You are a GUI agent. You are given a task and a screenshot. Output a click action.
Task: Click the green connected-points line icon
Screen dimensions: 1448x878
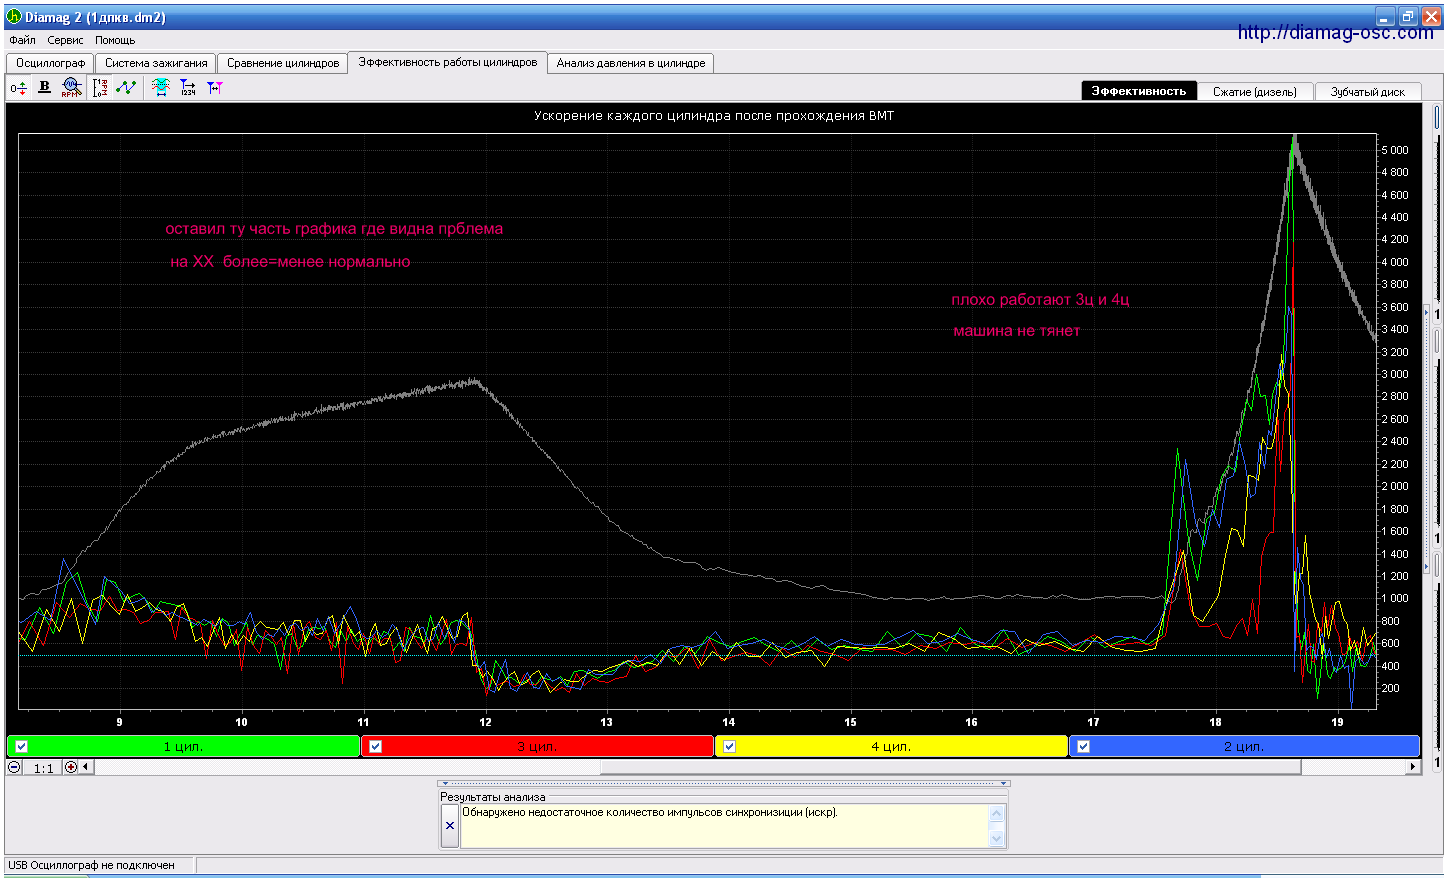tap(126, 88)
